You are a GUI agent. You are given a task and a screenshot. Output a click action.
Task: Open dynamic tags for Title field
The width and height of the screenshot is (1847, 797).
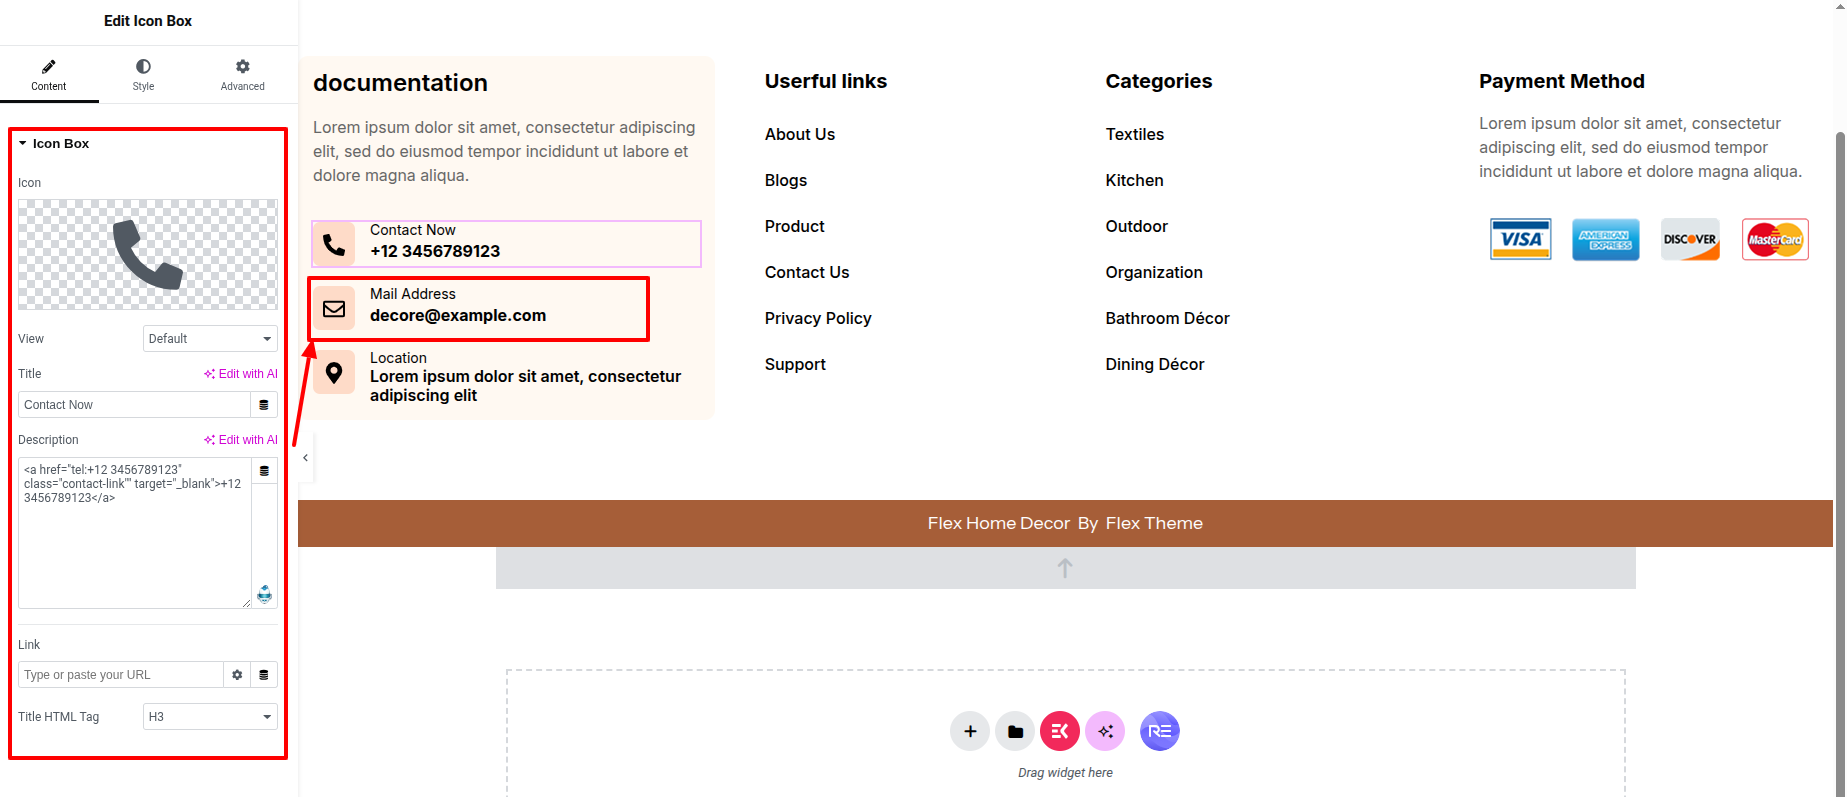point(264,405)
